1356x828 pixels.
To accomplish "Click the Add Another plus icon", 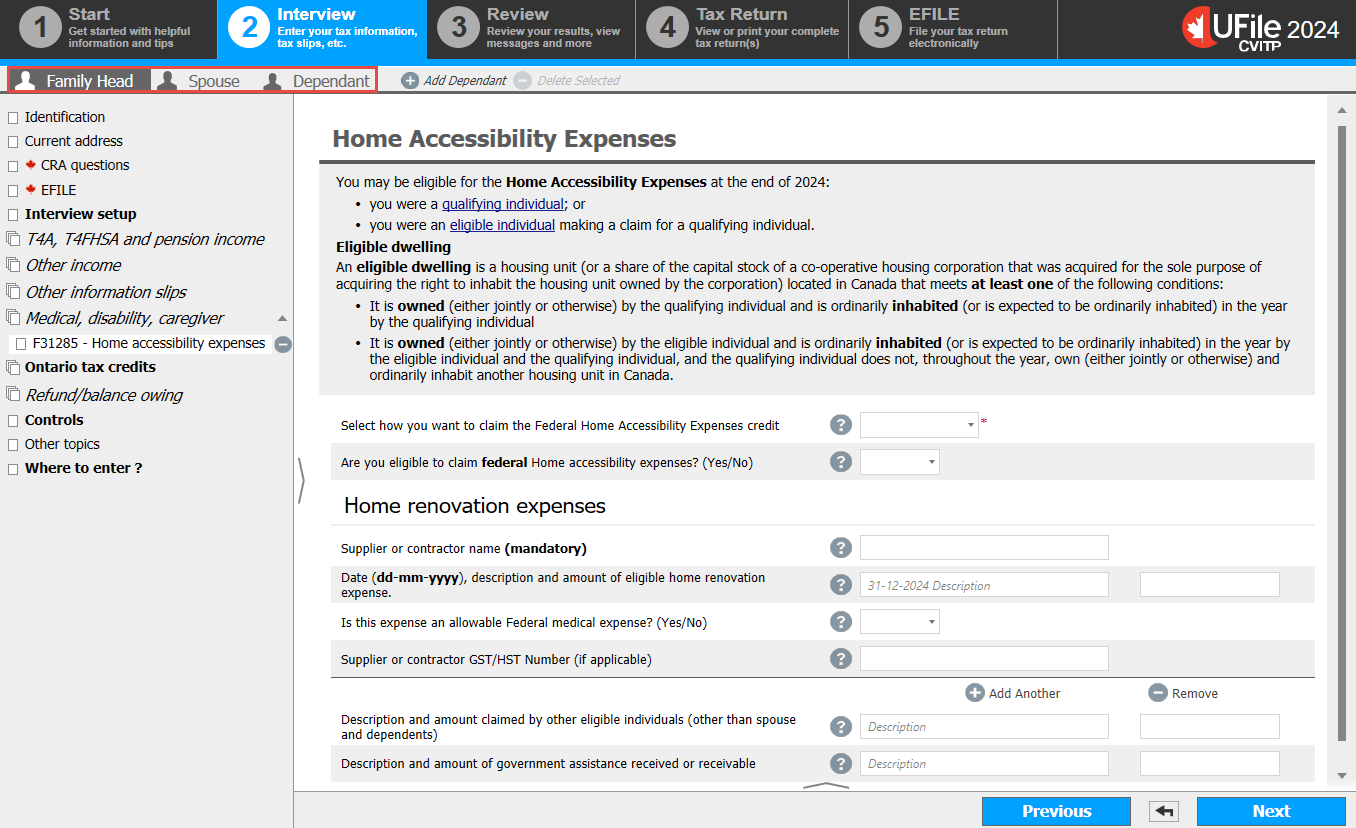I will click(975, 693).
